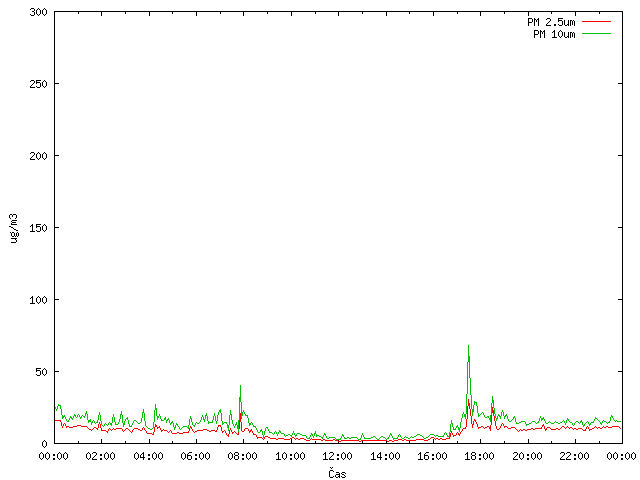Click the PM 10um legend label
The image size is (640, 480).
tap(554, 34)
